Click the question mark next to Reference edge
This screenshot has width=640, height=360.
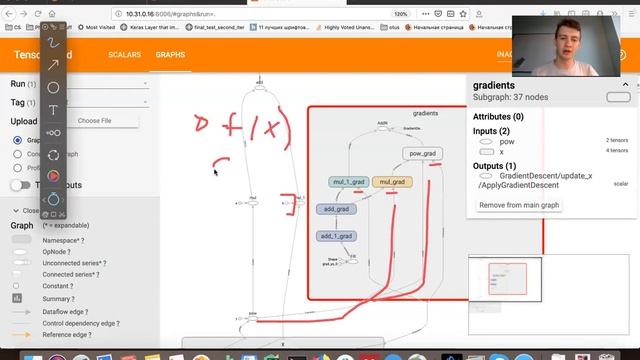[90, 335]
